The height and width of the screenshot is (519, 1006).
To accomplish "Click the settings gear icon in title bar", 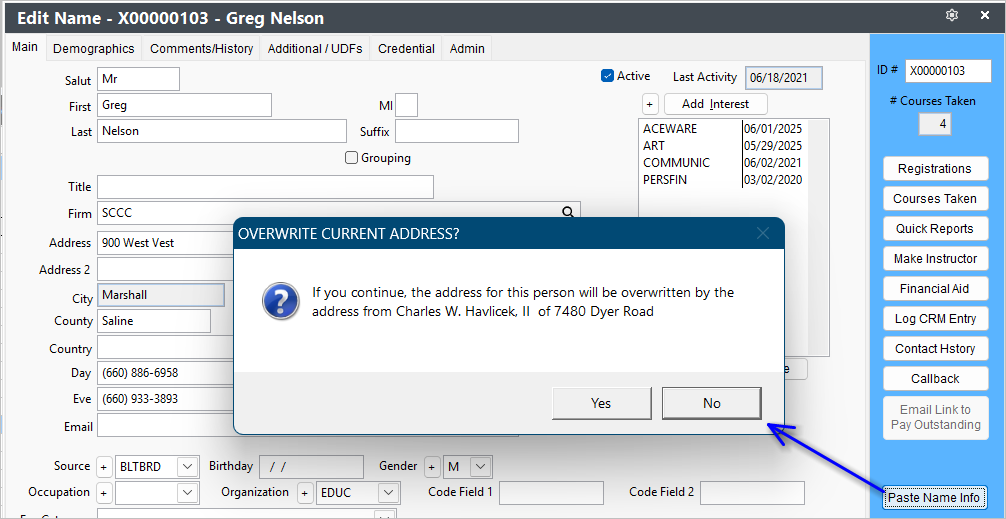I will pos(952,15).
